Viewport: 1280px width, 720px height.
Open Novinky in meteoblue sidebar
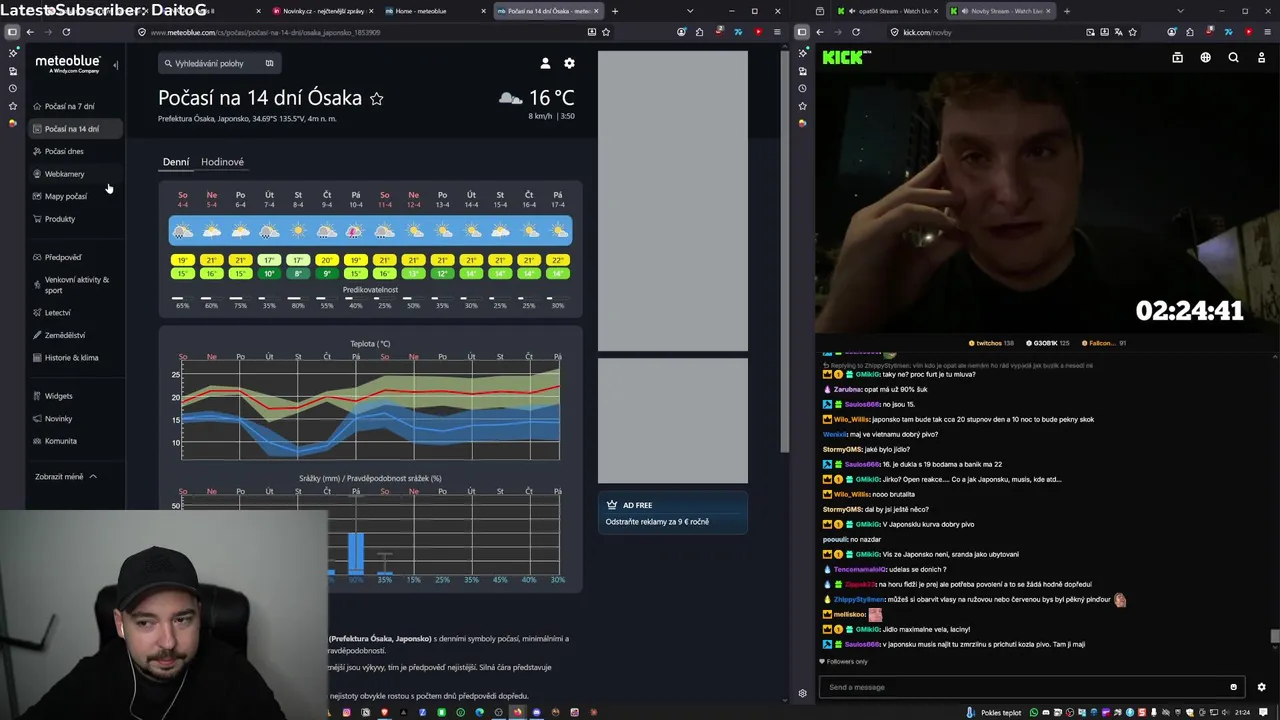58,419
